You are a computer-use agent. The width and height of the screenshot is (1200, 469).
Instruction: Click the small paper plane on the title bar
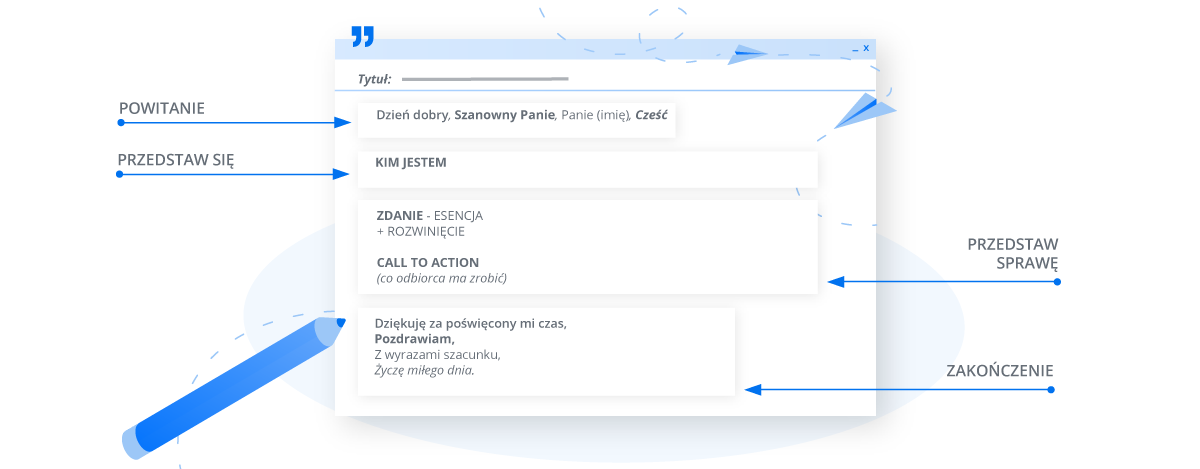[746, 54]
